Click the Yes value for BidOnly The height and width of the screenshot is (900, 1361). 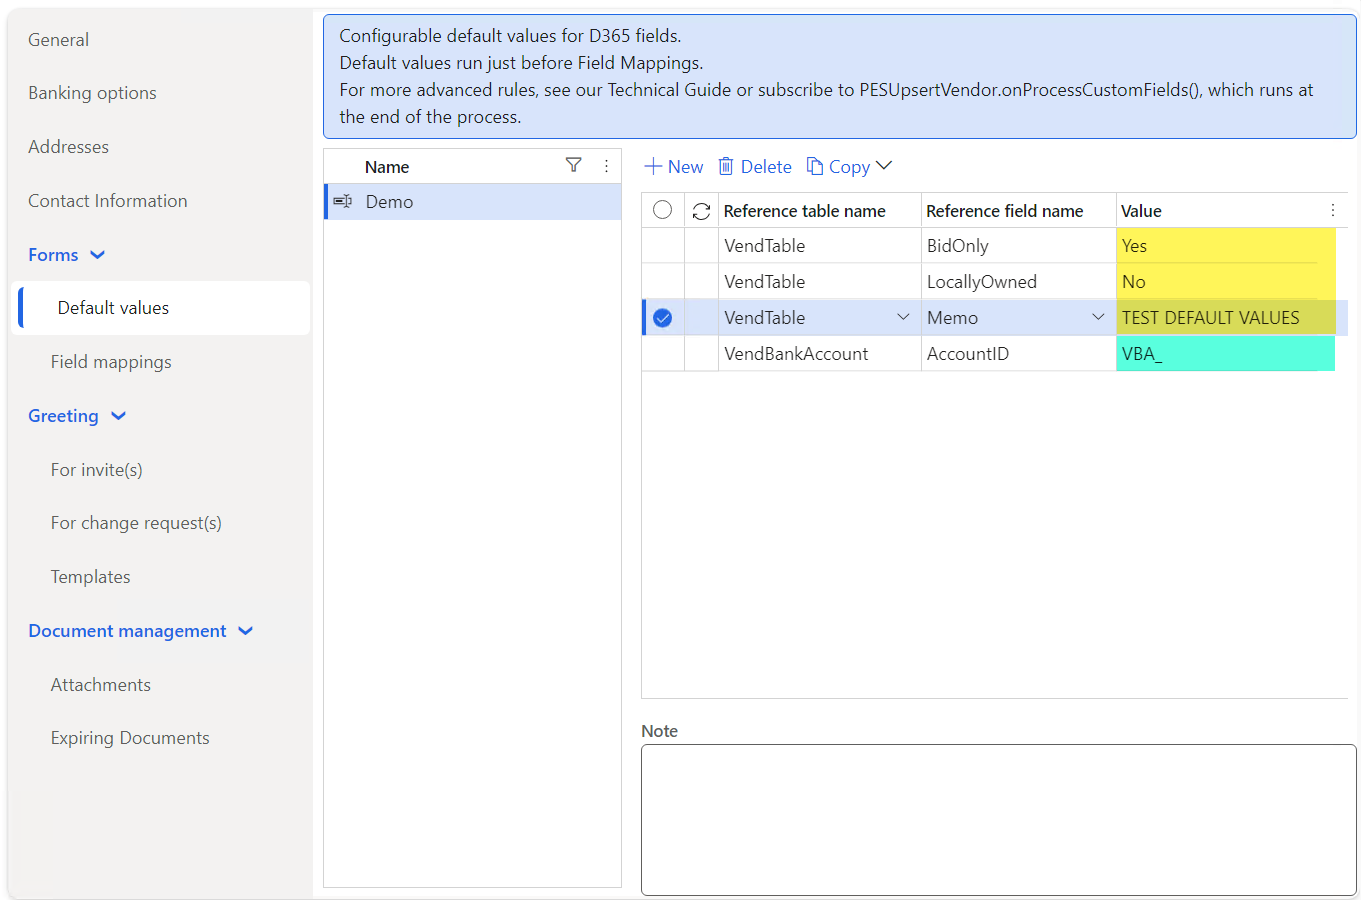pyautogui.click(x=1226, y=246)
